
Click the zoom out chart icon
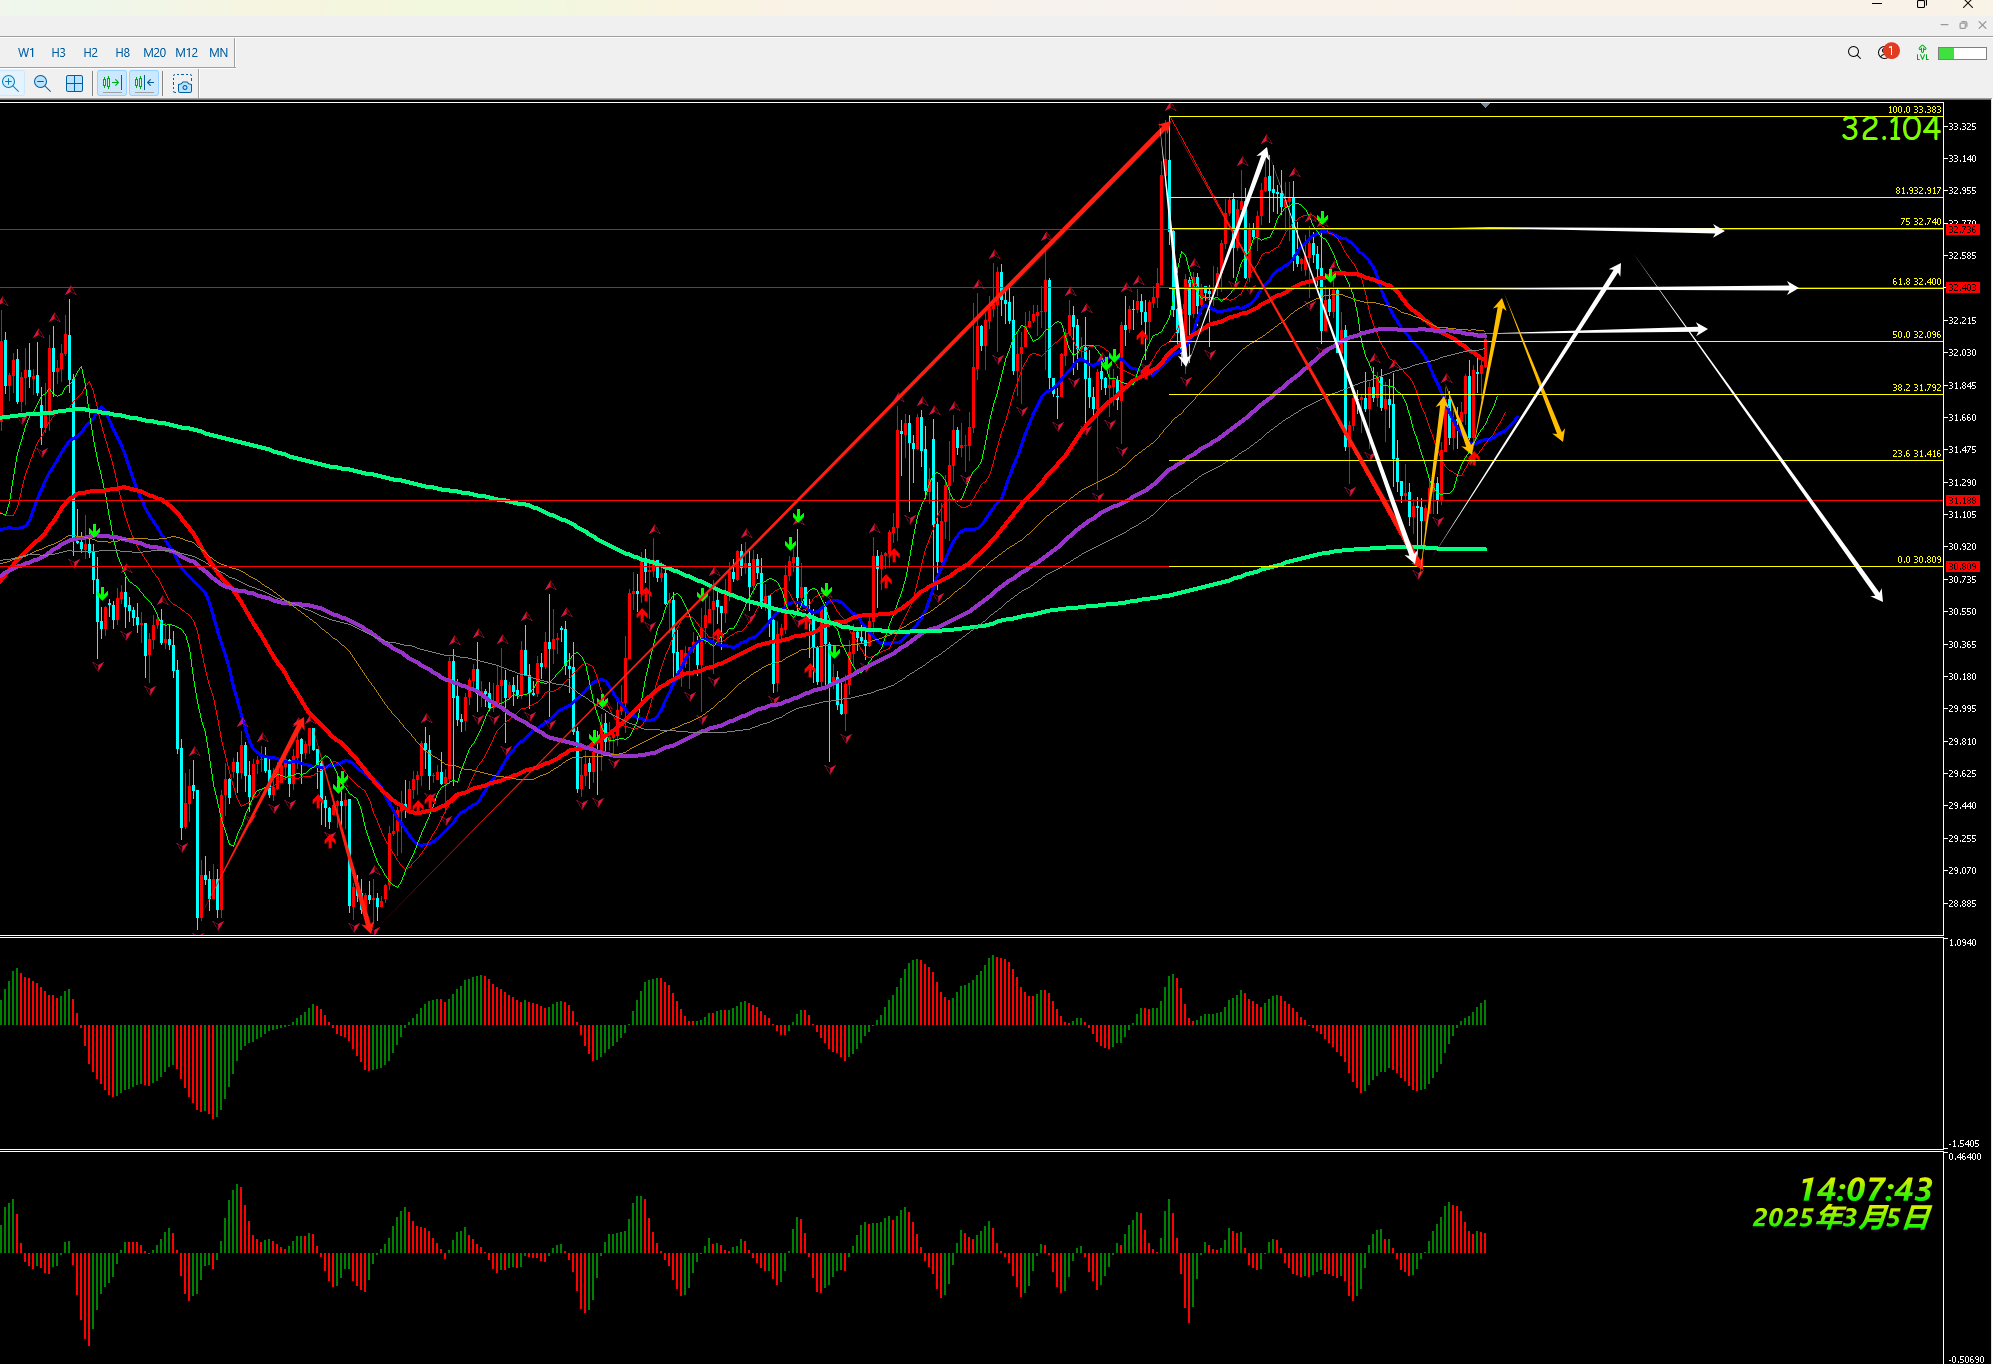tap(42, 84)
